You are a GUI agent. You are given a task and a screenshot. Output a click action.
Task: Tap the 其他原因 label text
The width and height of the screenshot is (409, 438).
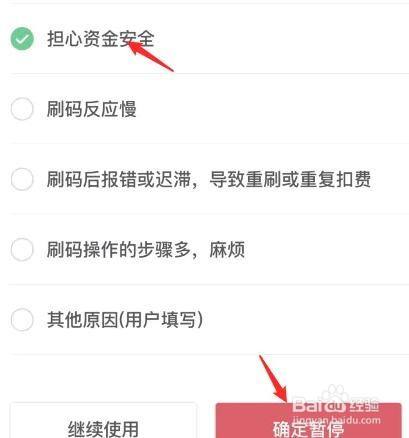(82, 319)
